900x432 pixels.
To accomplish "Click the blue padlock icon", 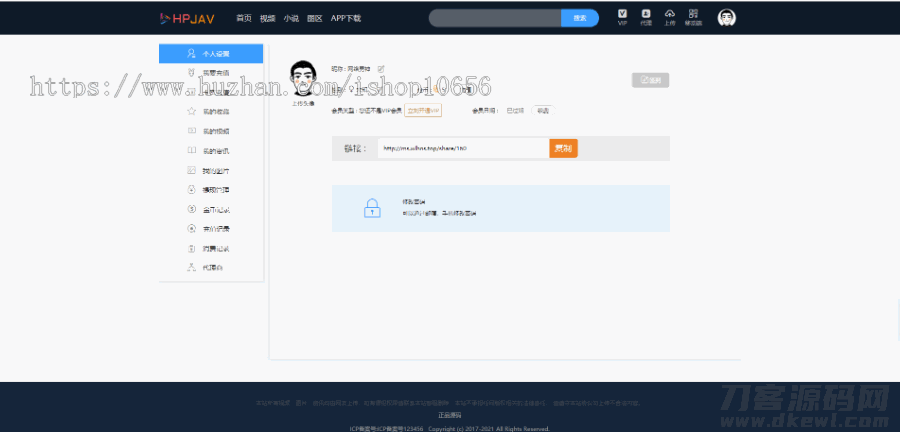I will coord(371,208).
